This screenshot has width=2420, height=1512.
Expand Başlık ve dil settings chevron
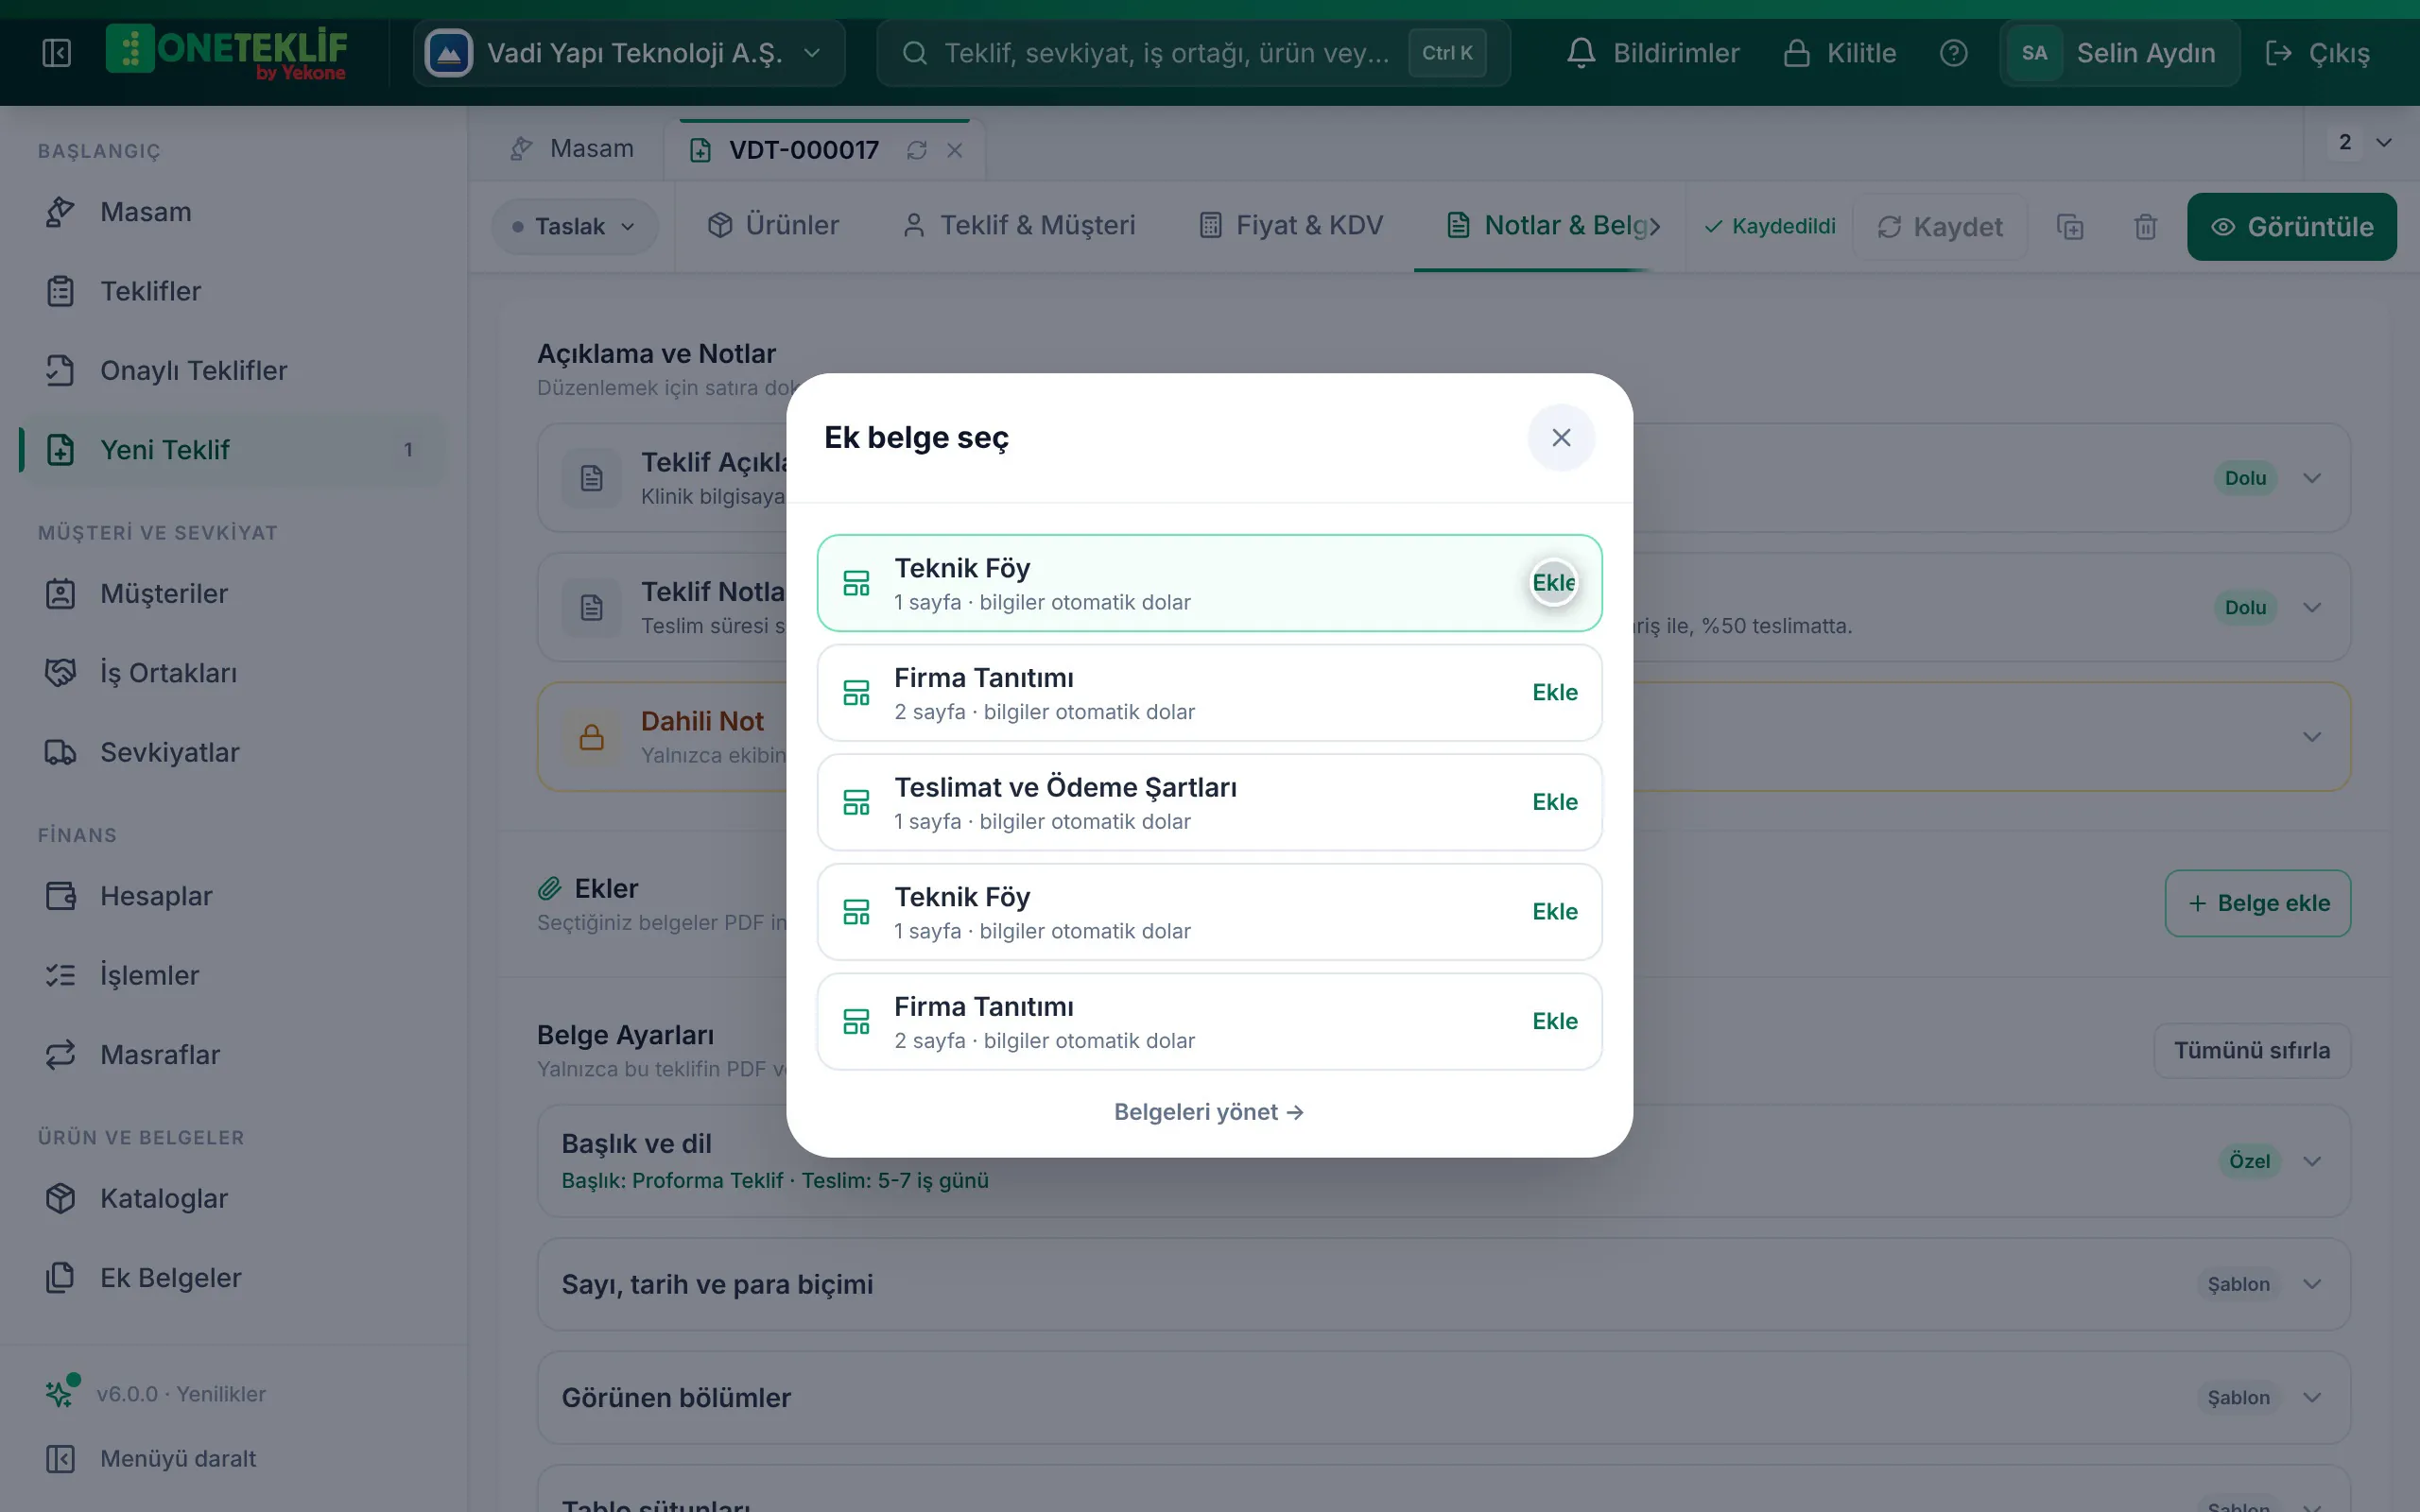point(2312,1161)
